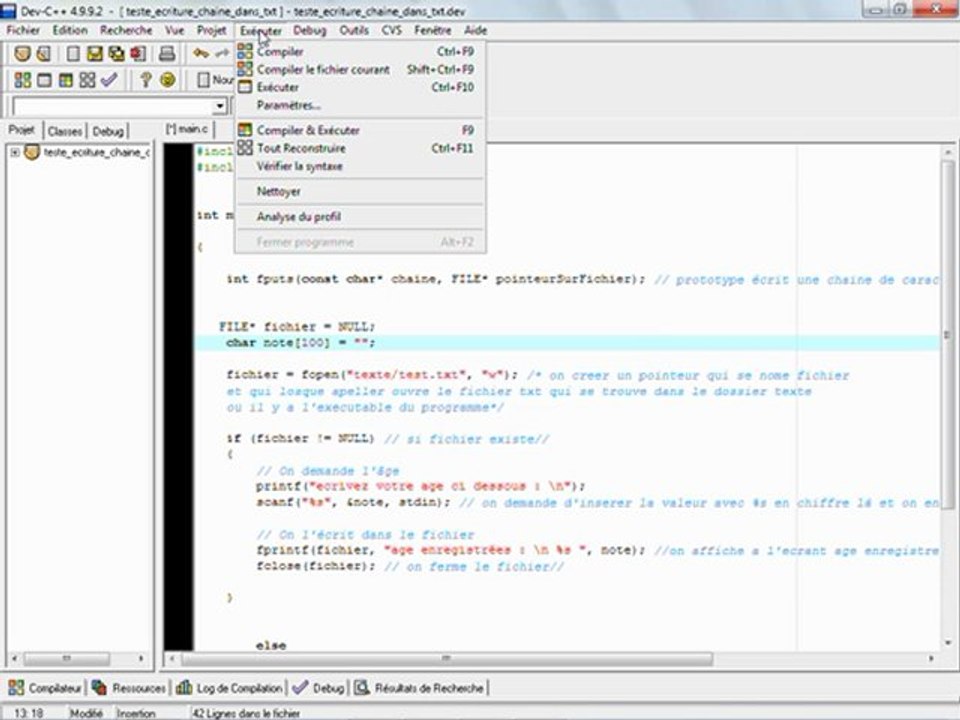Click the tan shield project toolbar icon
Image resolution: width=960 pixels, height=720 pixels.
pos(22,54)
